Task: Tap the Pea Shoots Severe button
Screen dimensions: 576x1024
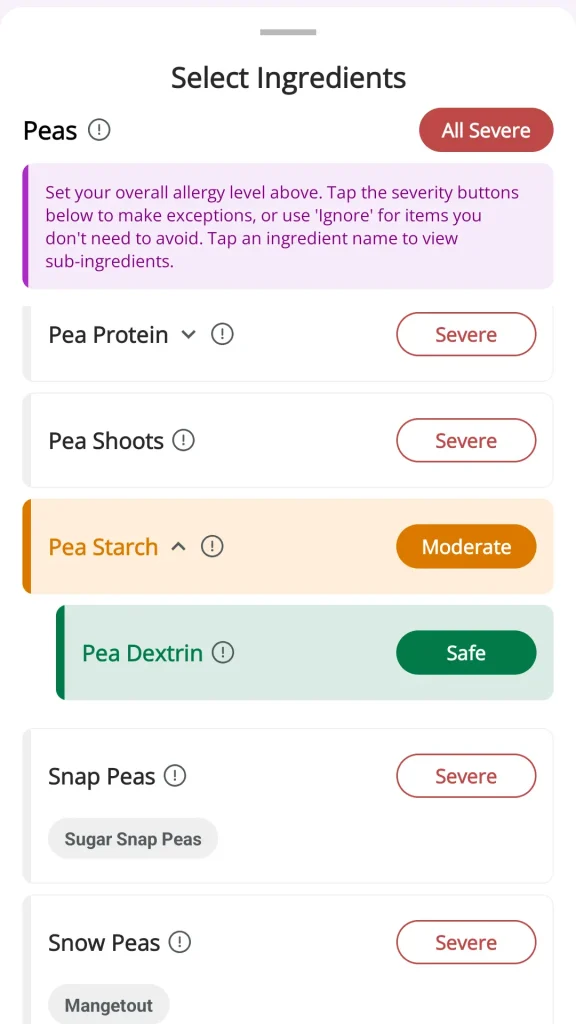Action: (x=466, y=441)
